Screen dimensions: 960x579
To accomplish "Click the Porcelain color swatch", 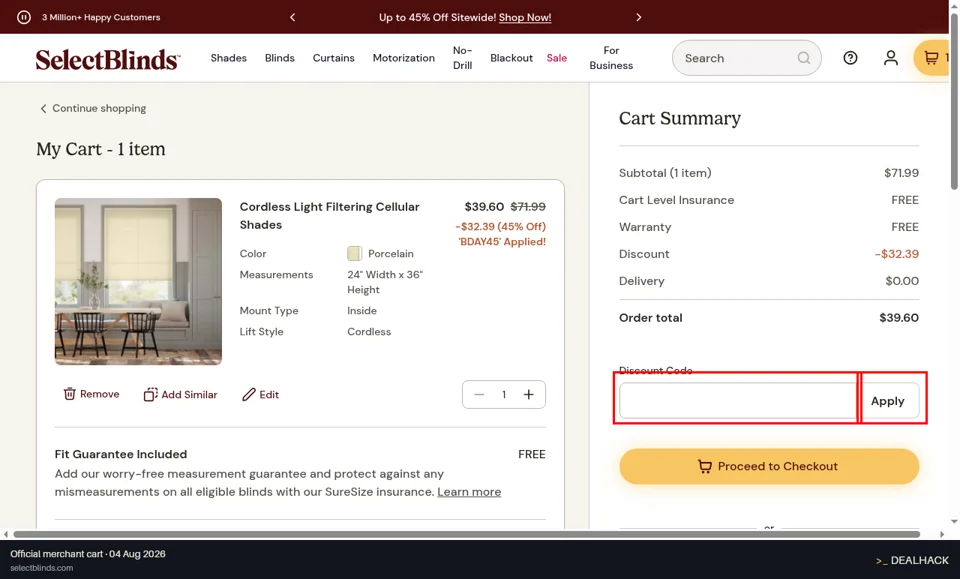I will [354, 253].
